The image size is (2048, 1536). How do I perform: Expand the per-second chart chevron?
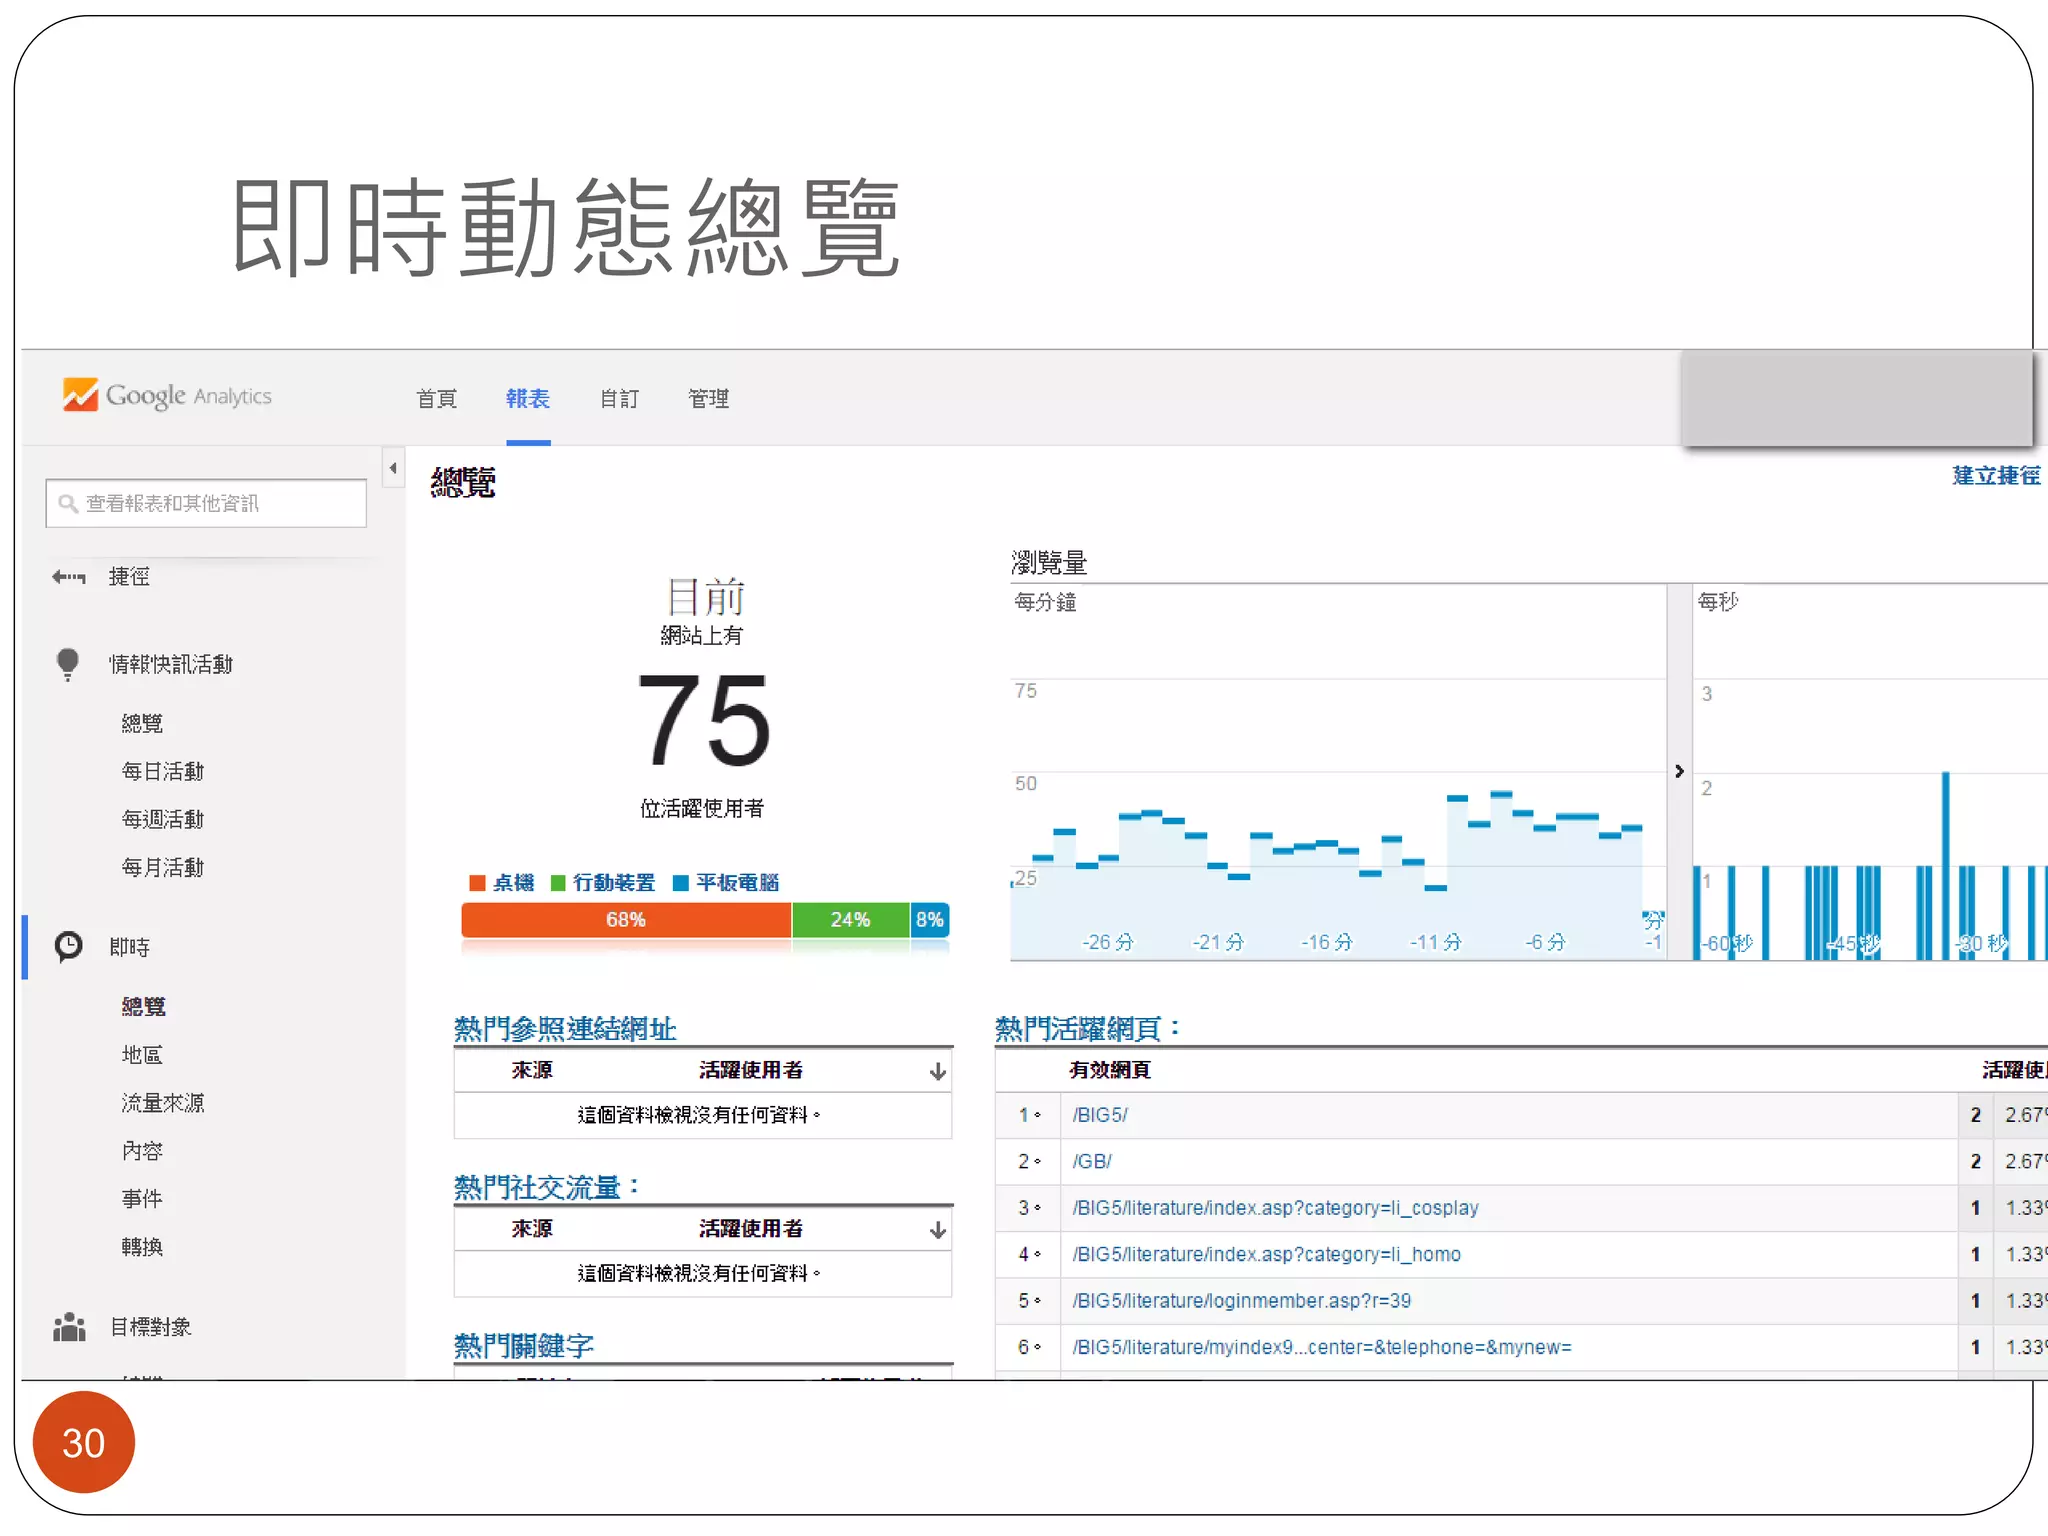1679,771
